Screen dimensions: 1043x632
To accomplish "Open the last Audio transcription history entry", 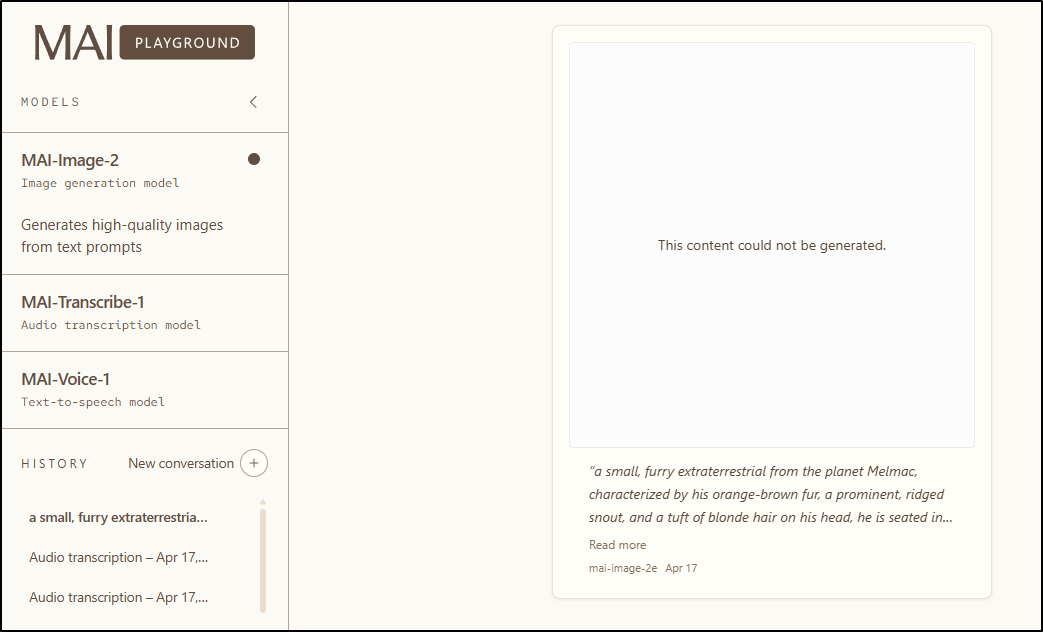I will tap(118, 597).
